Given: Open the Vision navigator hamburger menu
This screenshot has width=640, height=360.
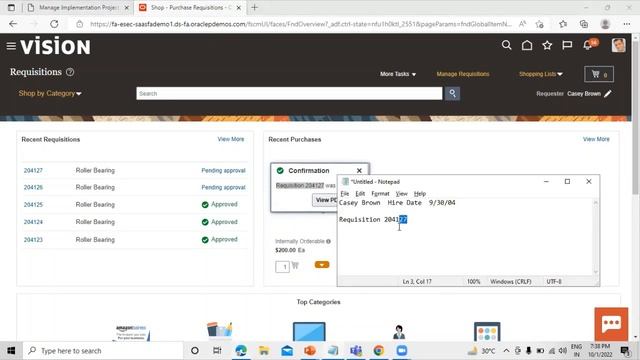Looking at the screenshot, I should pyautogui.click(x=11, y=46).
